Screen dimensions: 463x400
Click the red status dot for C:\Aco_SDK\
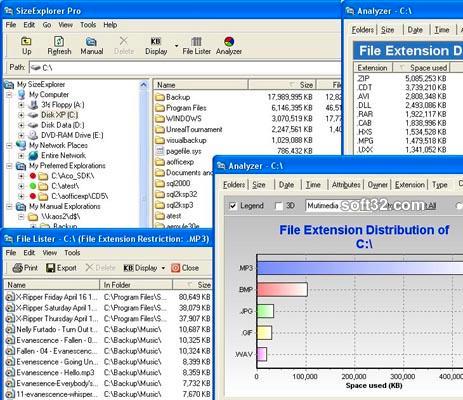33,176
